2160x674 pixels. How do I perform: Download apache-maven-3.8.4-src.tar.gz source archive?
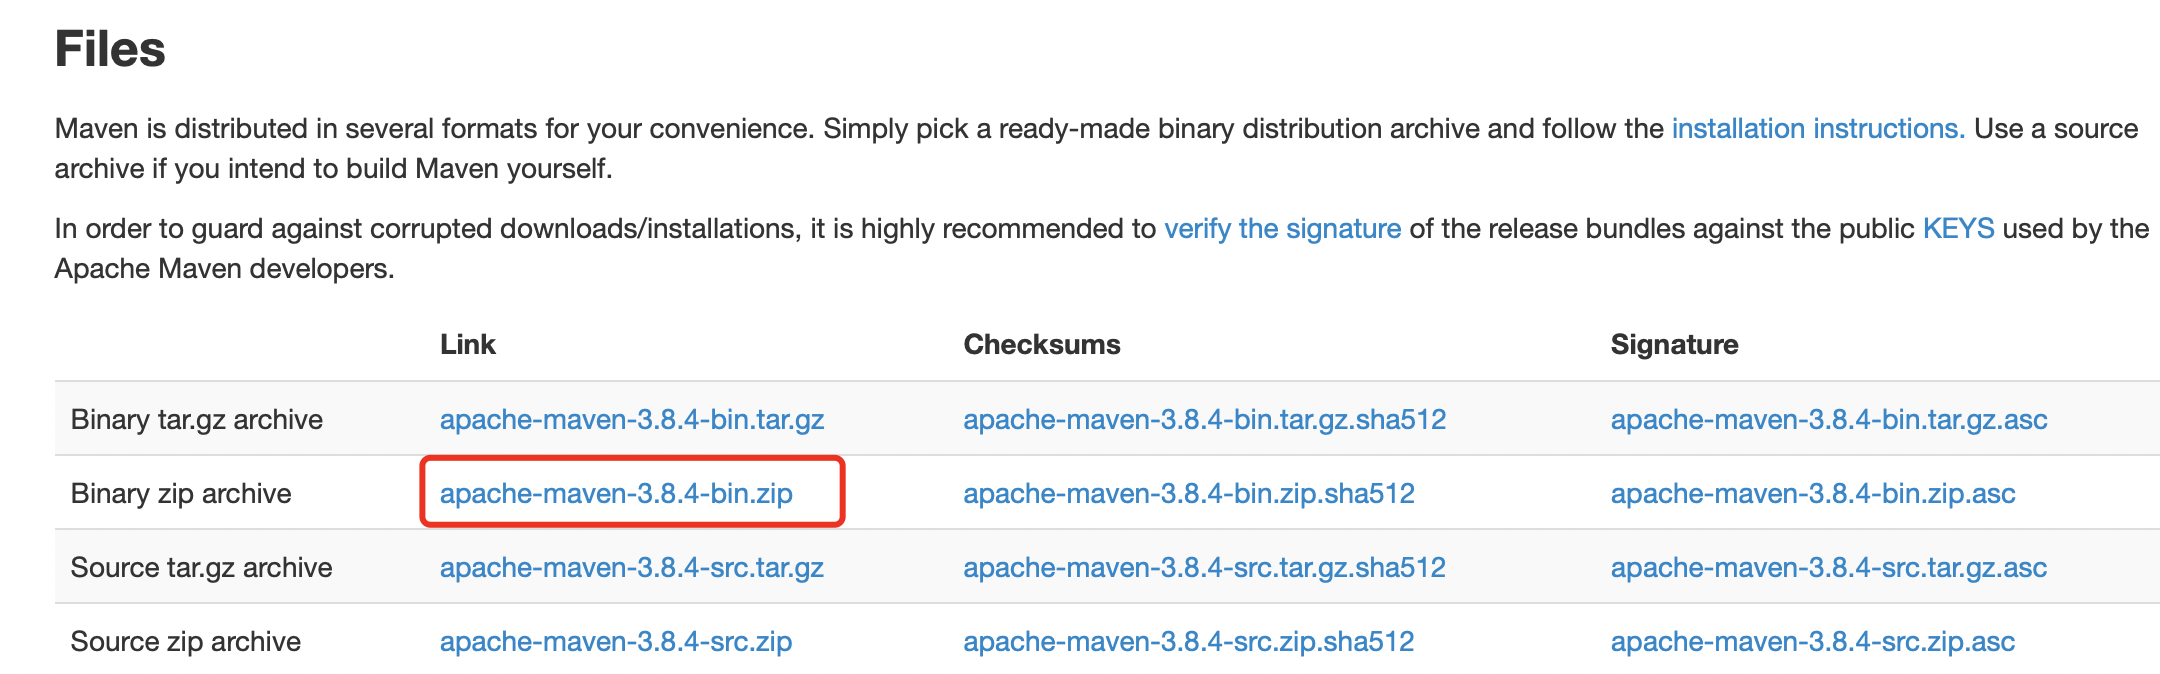(x=631, y=568)
